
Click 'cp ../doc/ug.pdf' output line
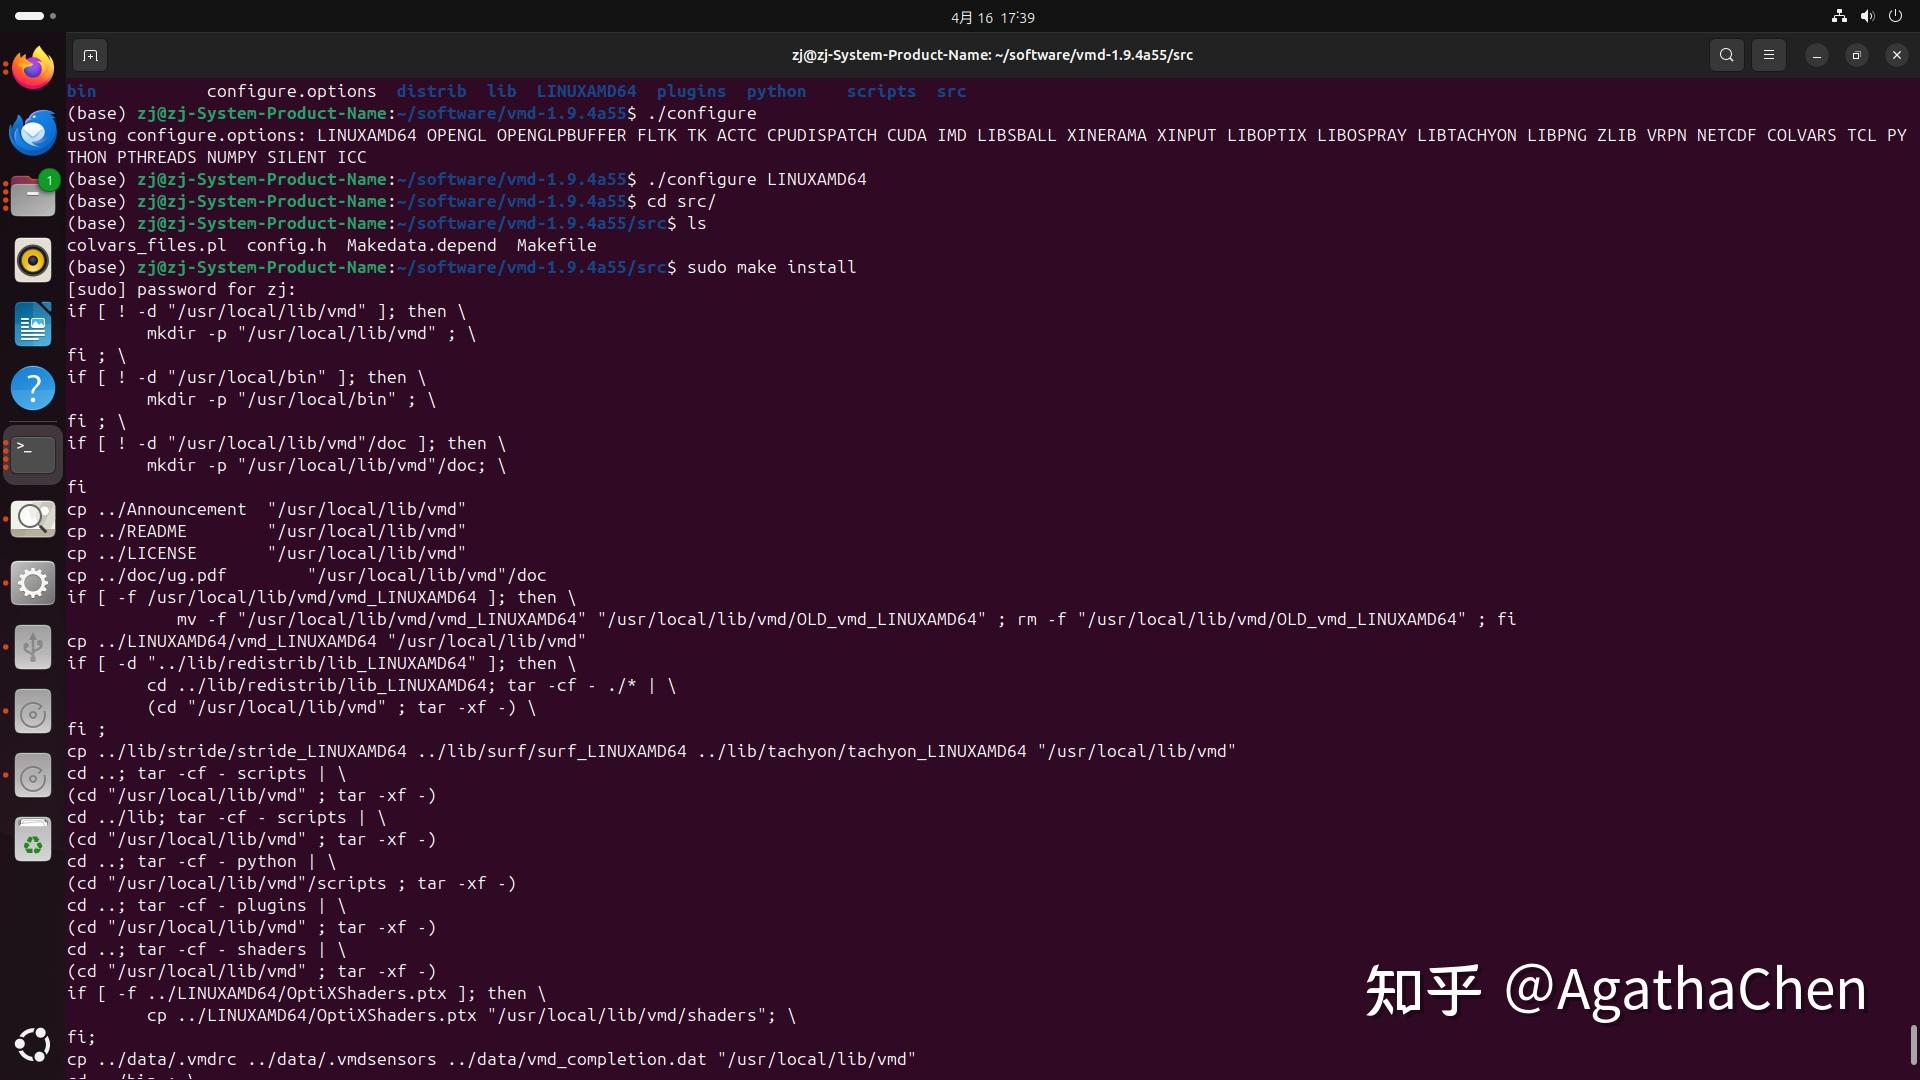306,575
